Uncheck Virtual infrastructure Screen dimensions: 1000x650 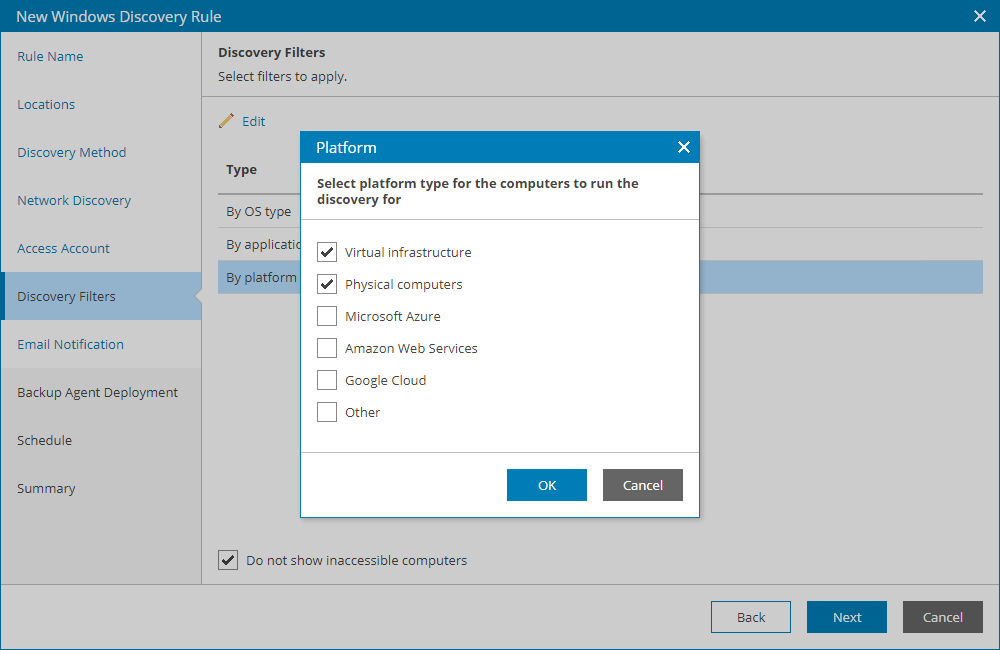pos(326,252)
